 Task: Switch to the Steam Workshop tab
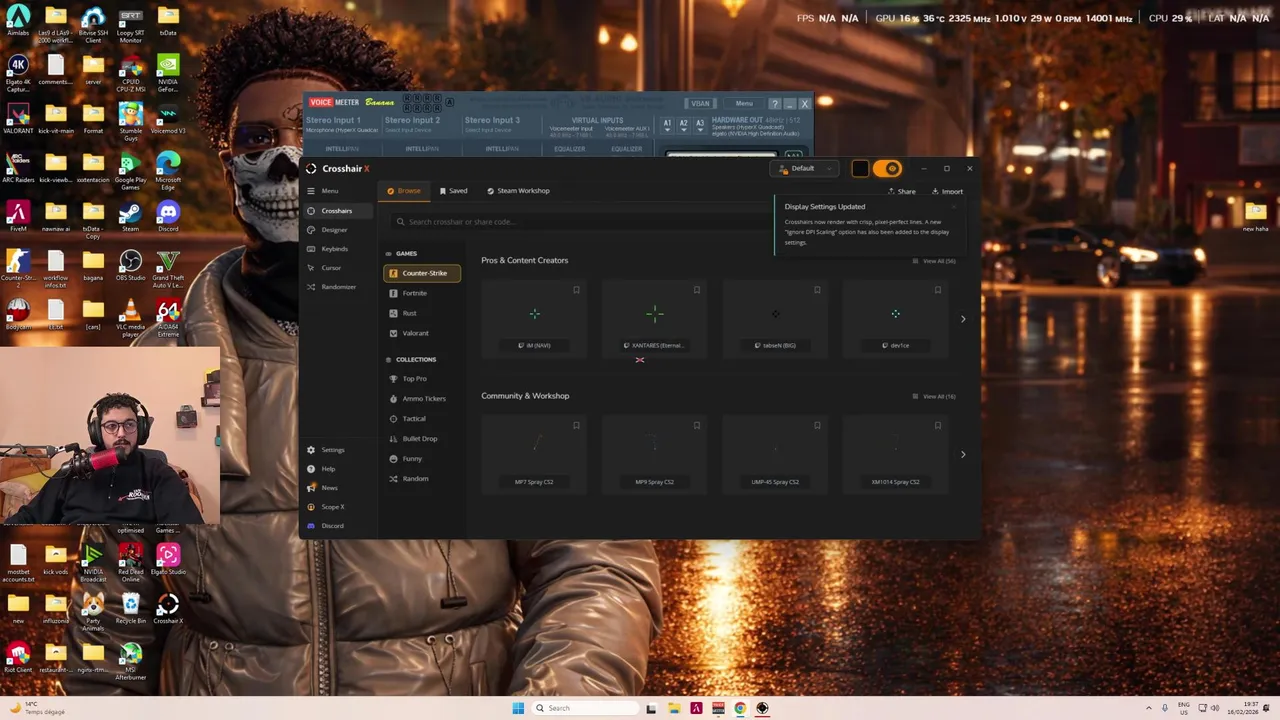pos(518,191)
